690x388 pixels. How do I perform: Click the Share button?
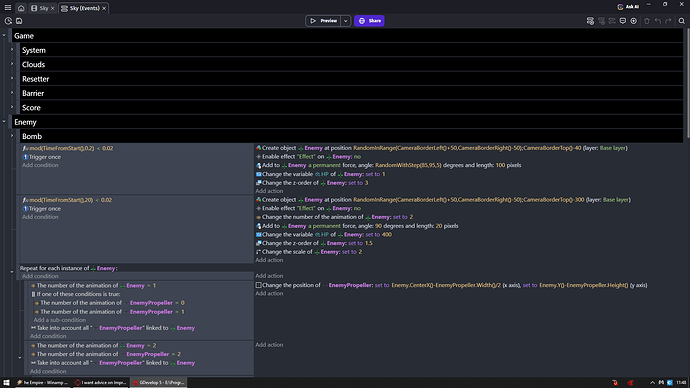369,21
